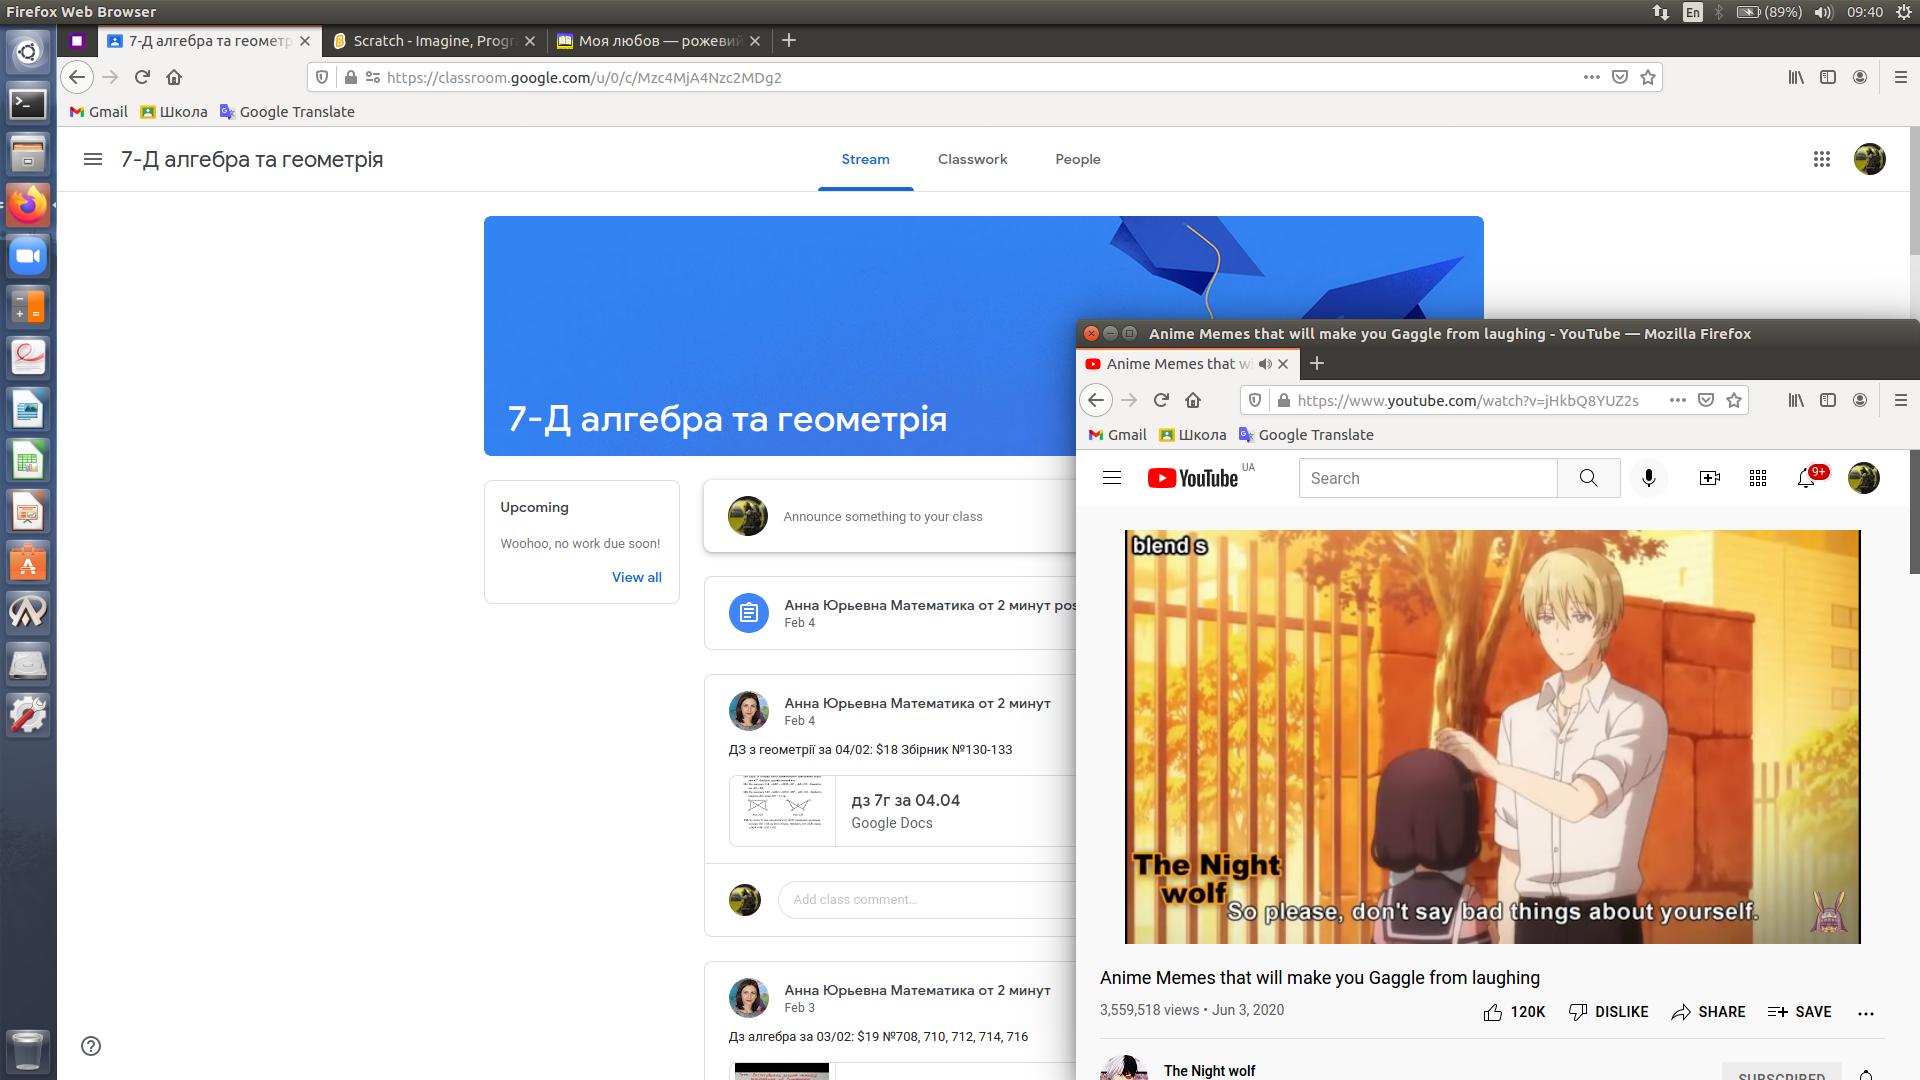Open YouTube window Firefox hamburger menu

pyautogui.click(x=1900, y=400)
